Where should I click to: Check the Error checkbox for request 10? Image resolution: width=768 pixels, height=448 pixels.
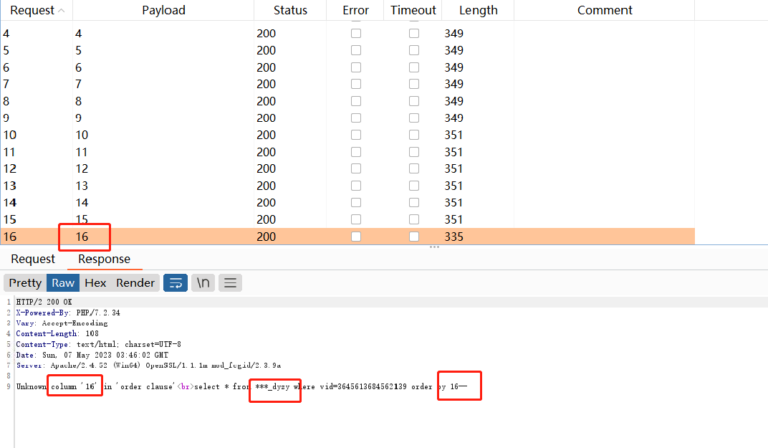click(355, 135)
